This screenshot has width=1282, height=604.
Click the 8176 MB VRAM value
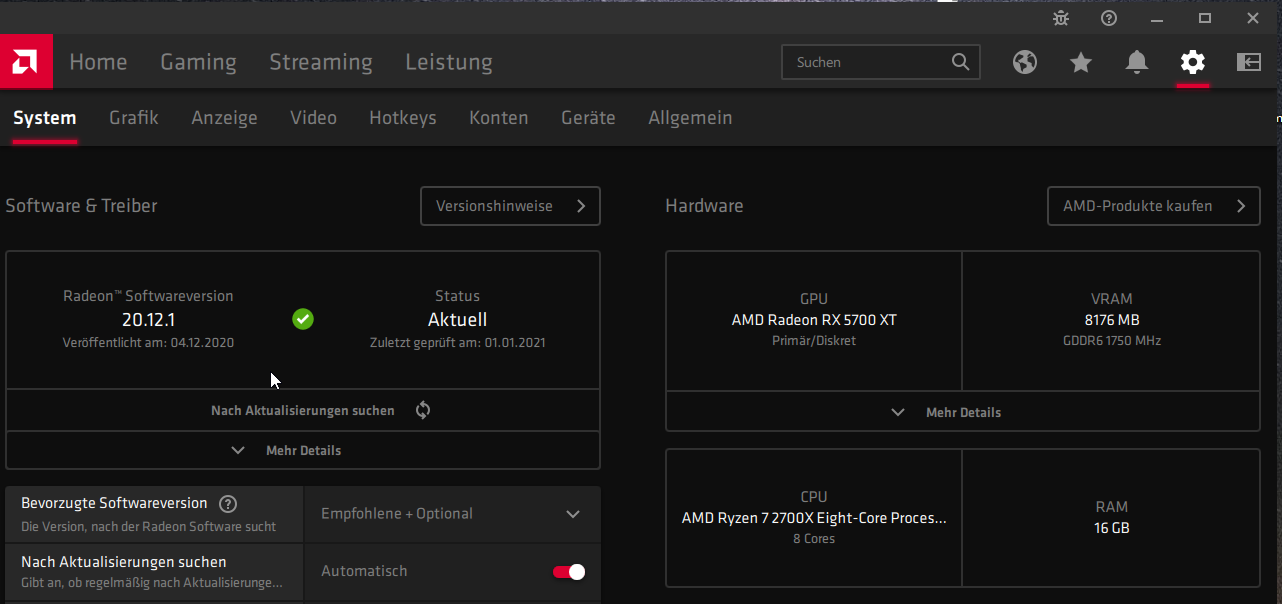click(1111, 320)
